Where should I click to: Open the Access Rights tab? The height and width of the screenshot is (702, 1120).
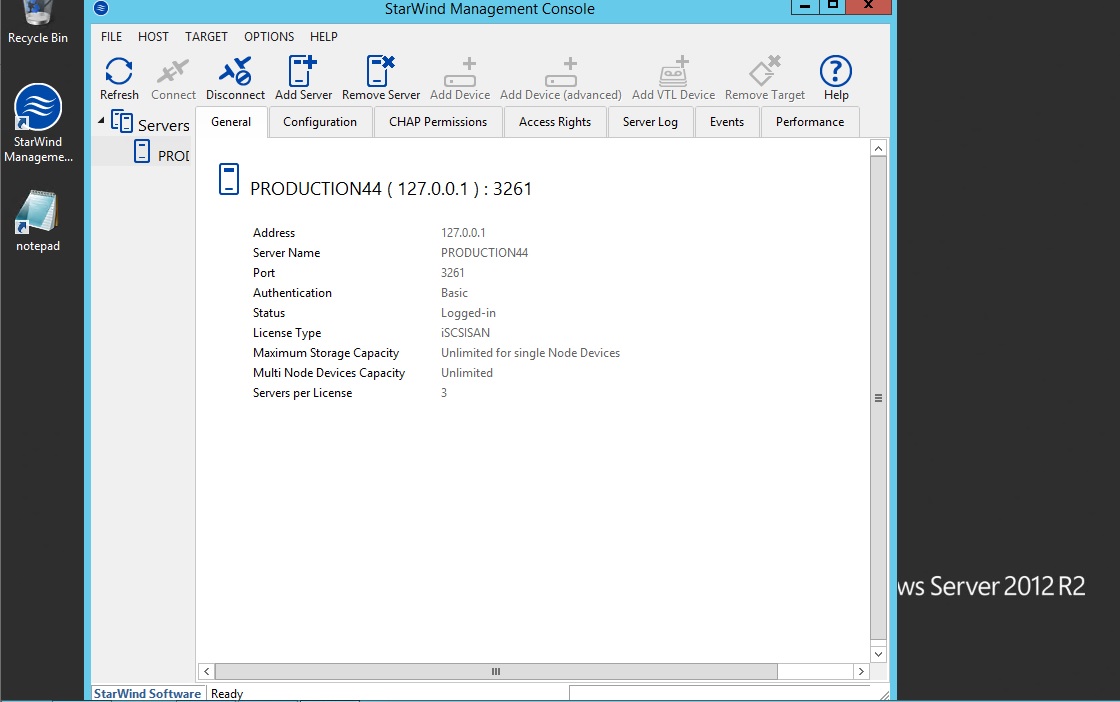tap(555, 122)
